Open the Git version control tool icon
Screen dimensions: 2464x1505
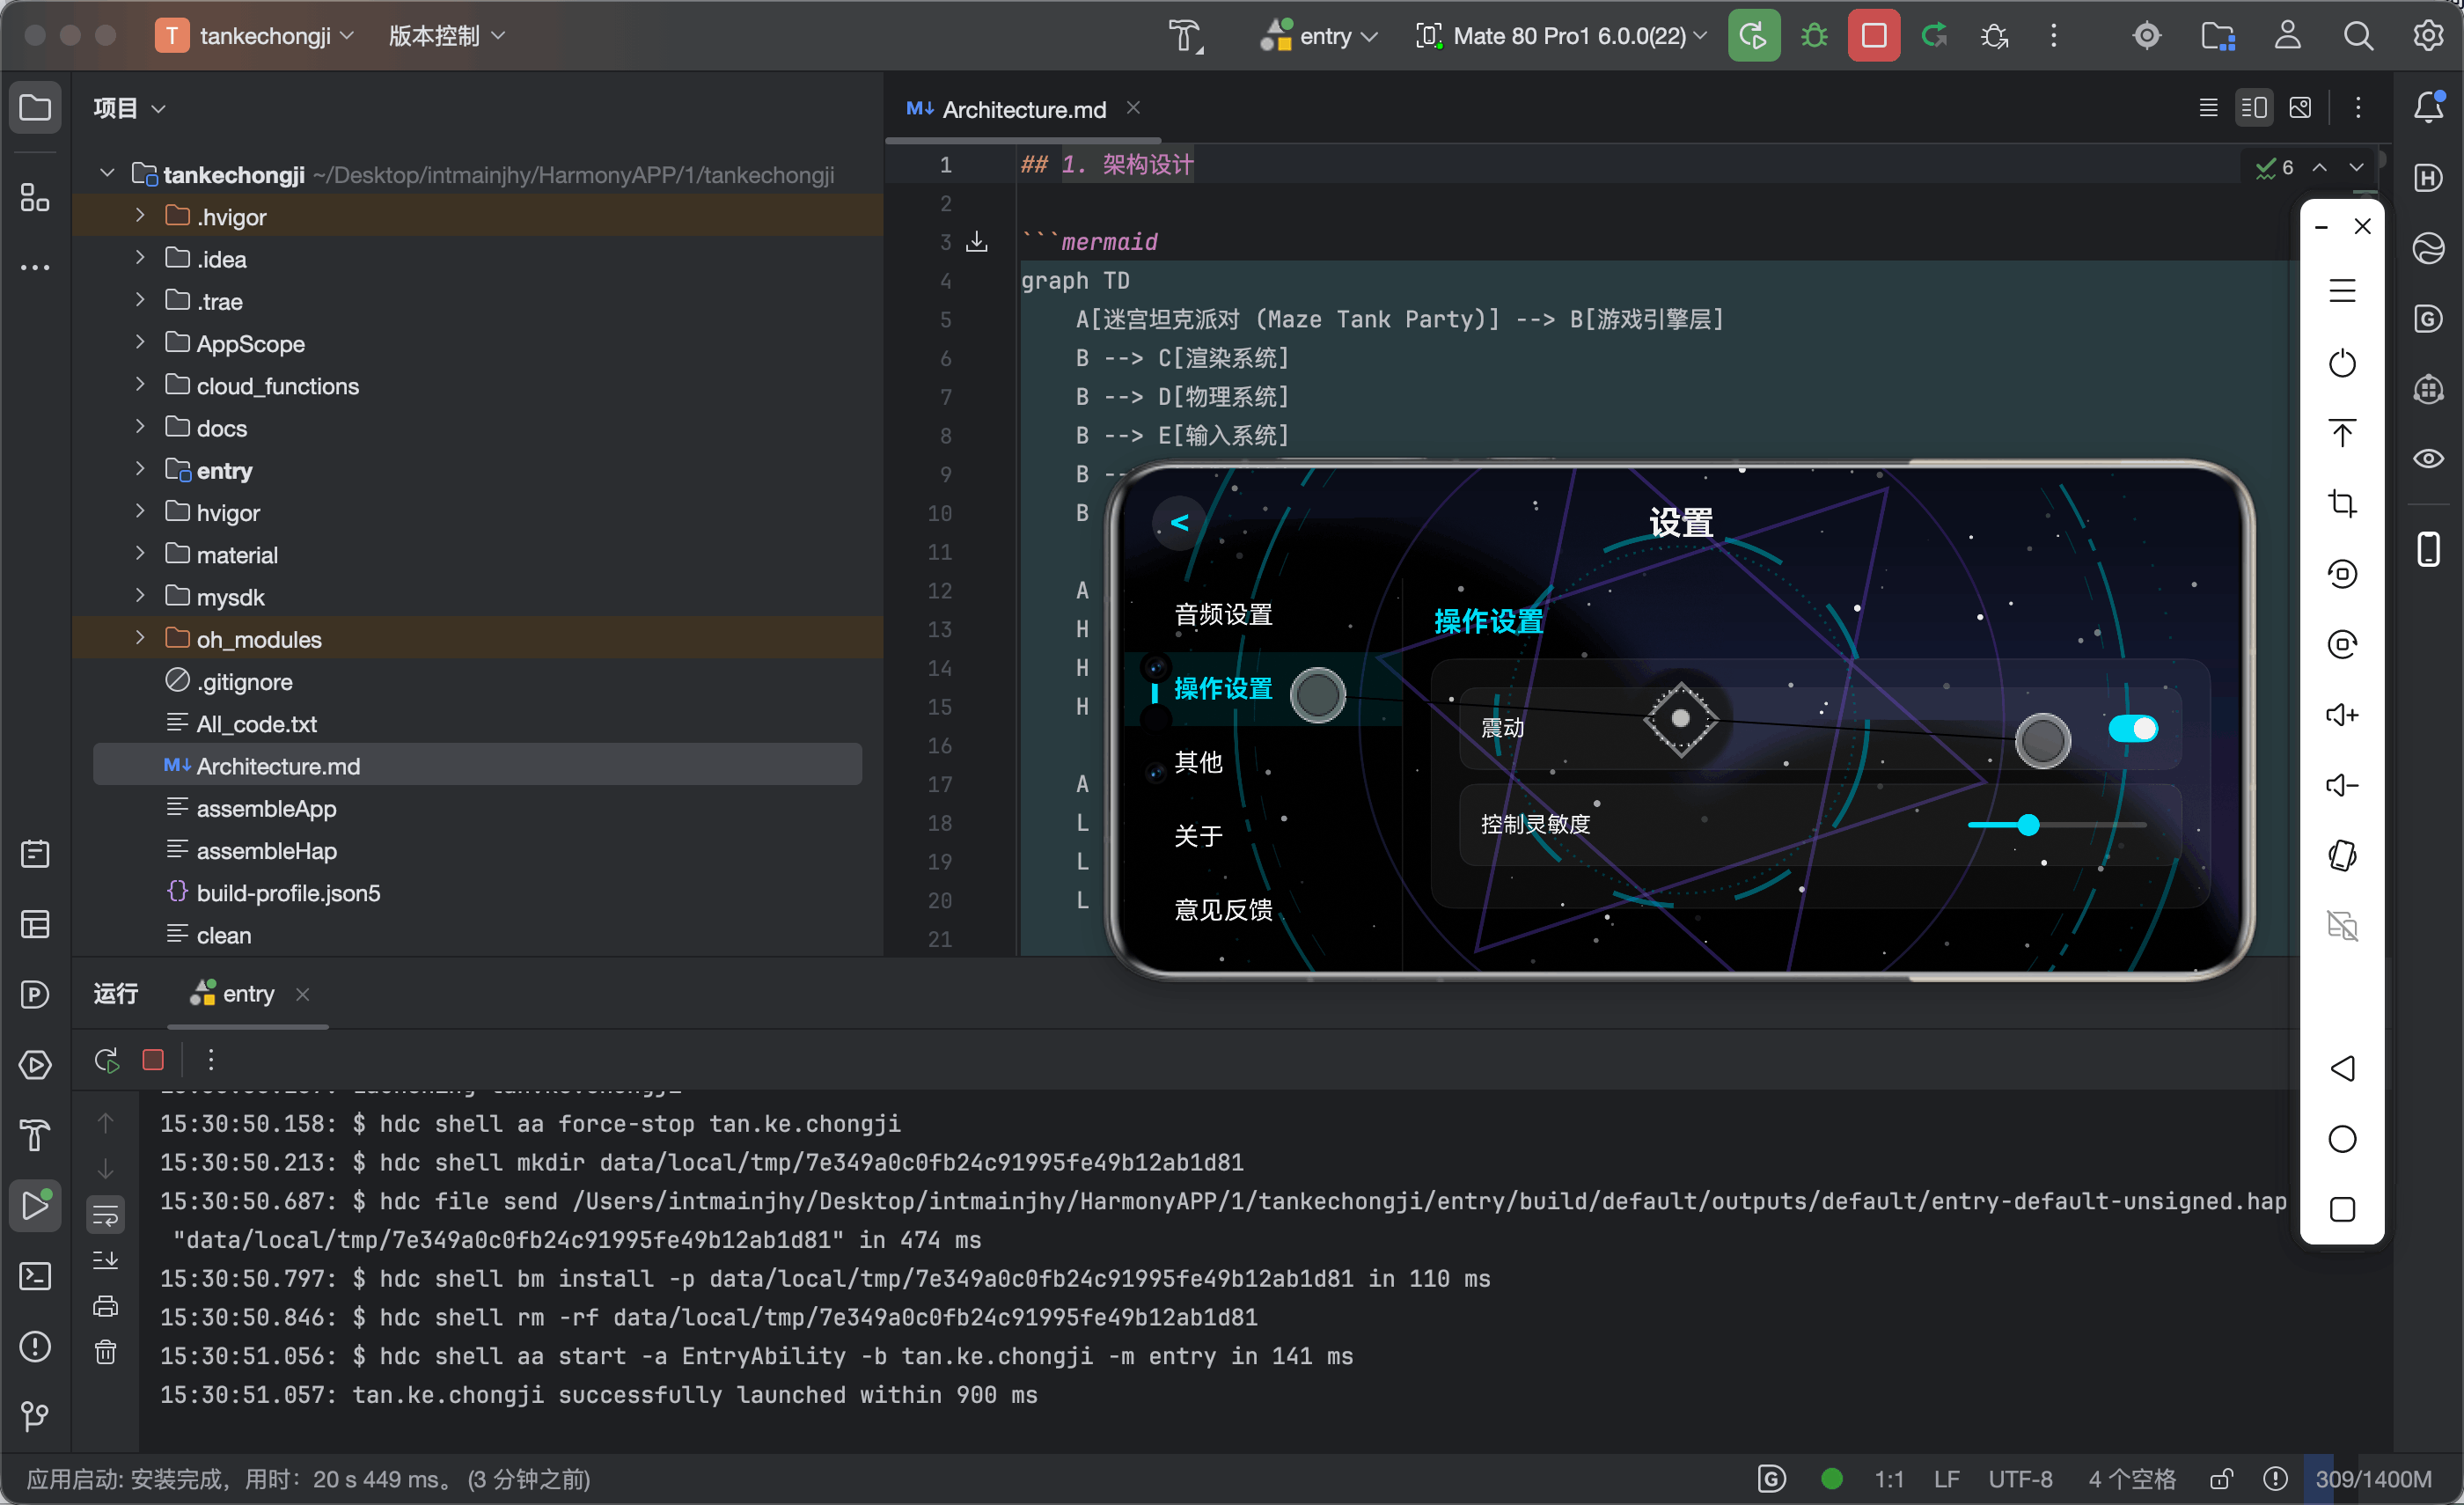pos(35,1416)
